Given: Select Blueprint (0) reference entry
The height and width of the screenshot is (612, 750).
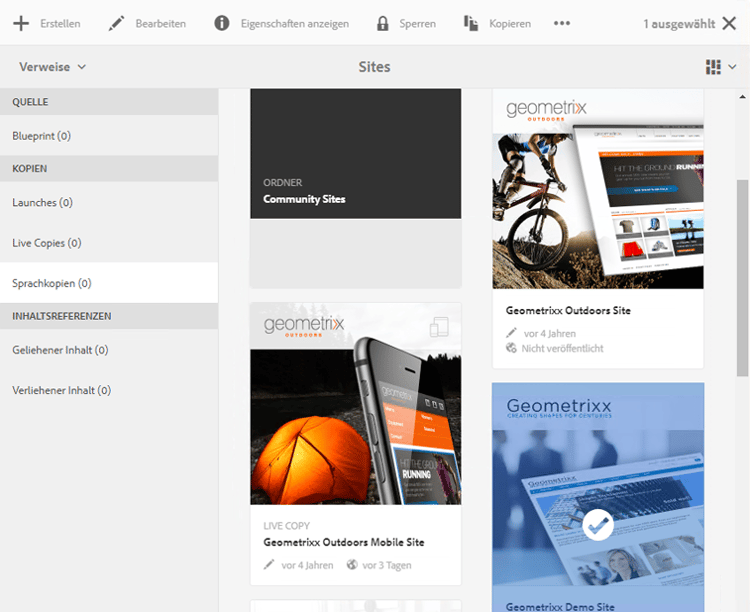Looking at the screenshot, I should click(109, 136).
